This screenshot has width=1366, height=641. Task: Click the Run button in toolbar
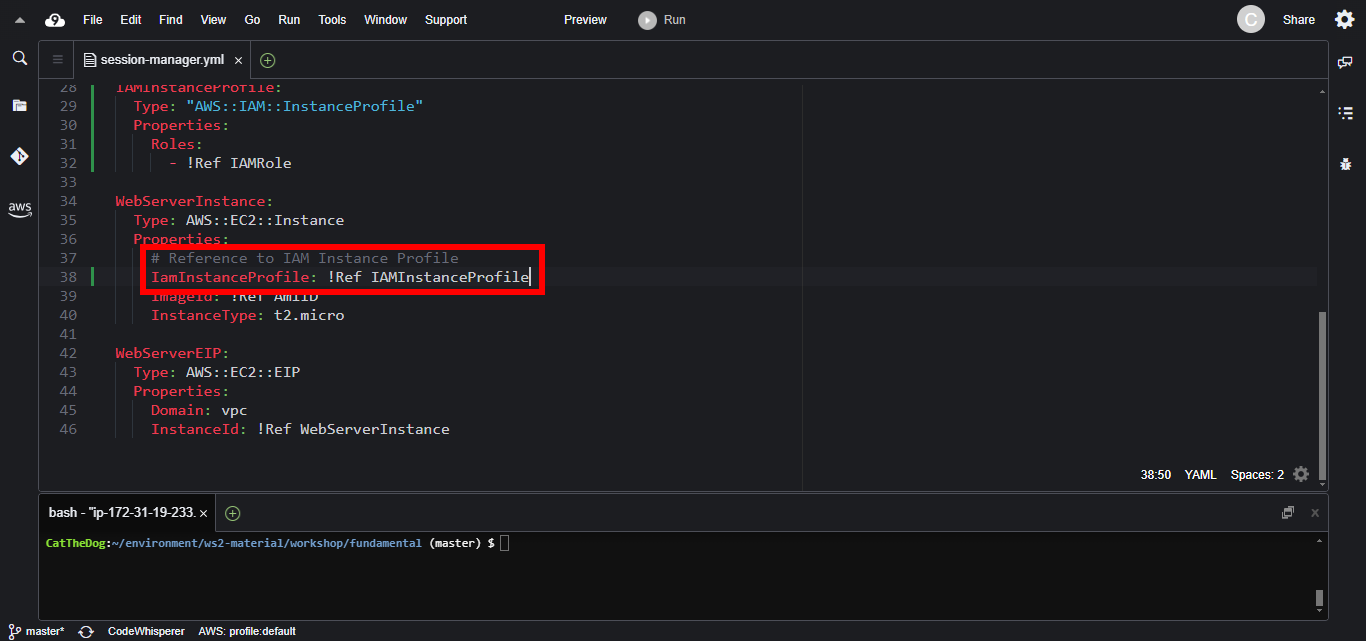663,20
